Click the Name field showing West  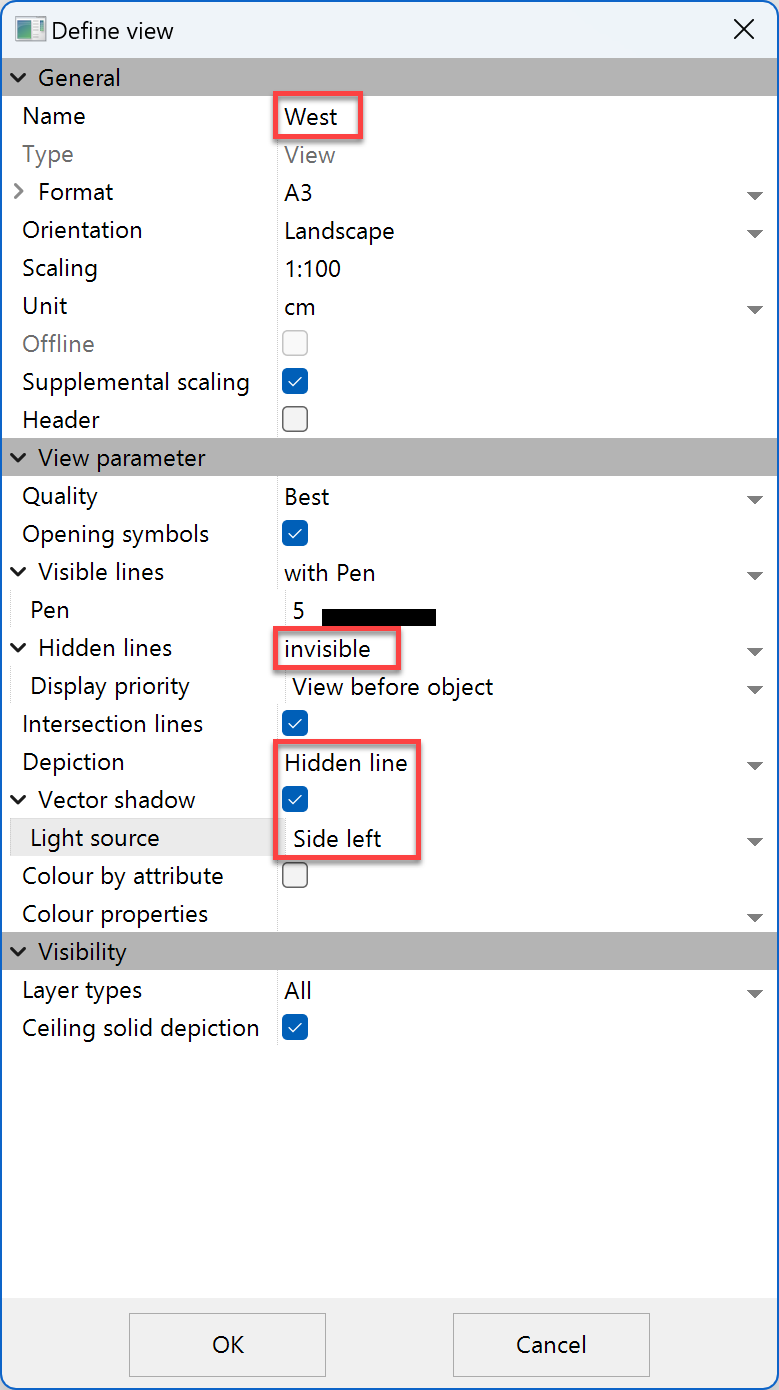[x=312, y=117]
